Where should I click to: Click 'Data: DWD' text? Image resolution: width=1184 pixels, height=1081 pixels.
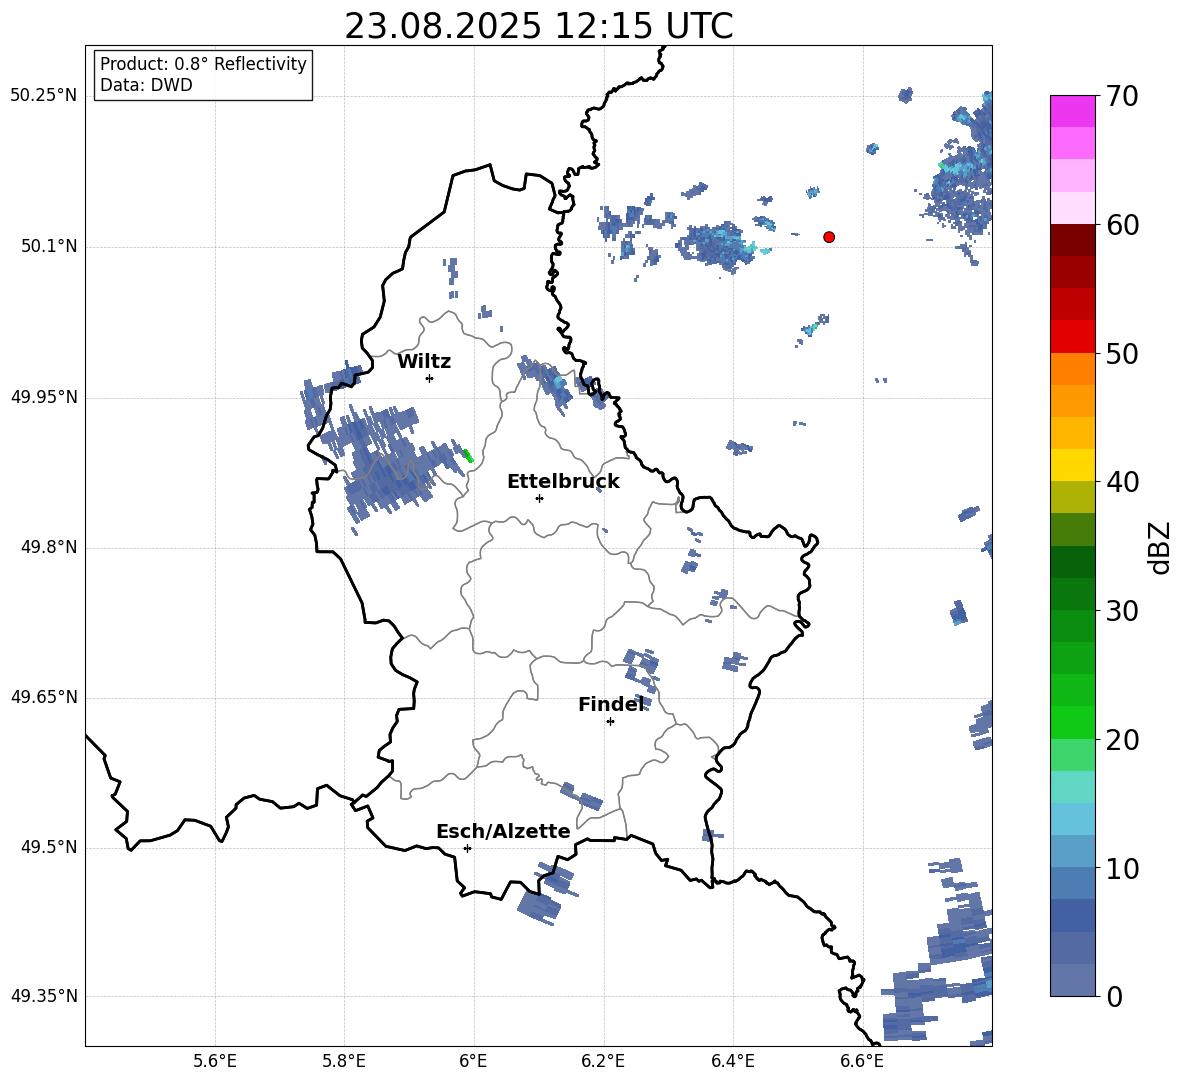(x=146, y=85)
